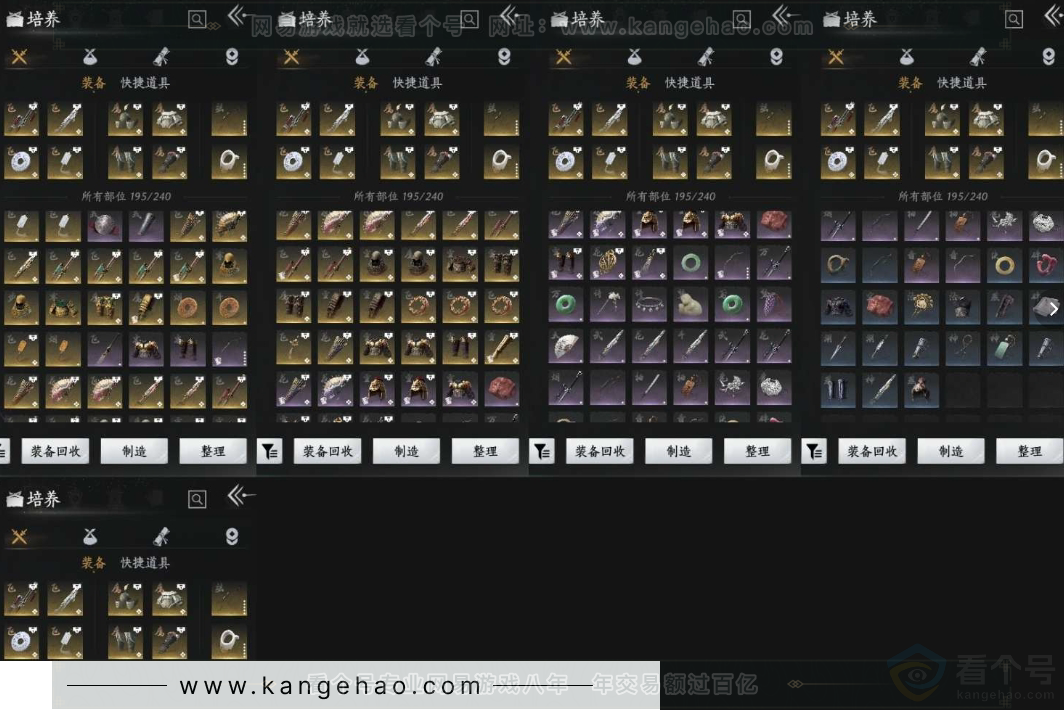The image size is (1064, 710).
Task: Switch to the 快捷道具 tab in the third panel
Action: pyautogui.click(x=689, y=83)
